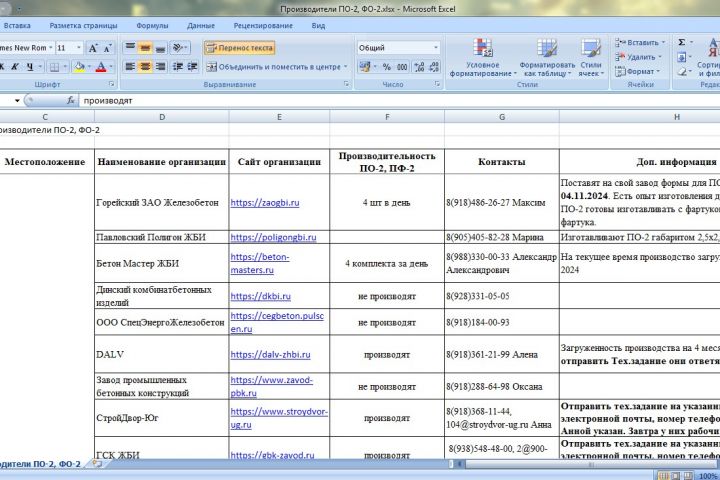Align text to top of cell
The height and width of the screenshot is (480, 720).
130,47
